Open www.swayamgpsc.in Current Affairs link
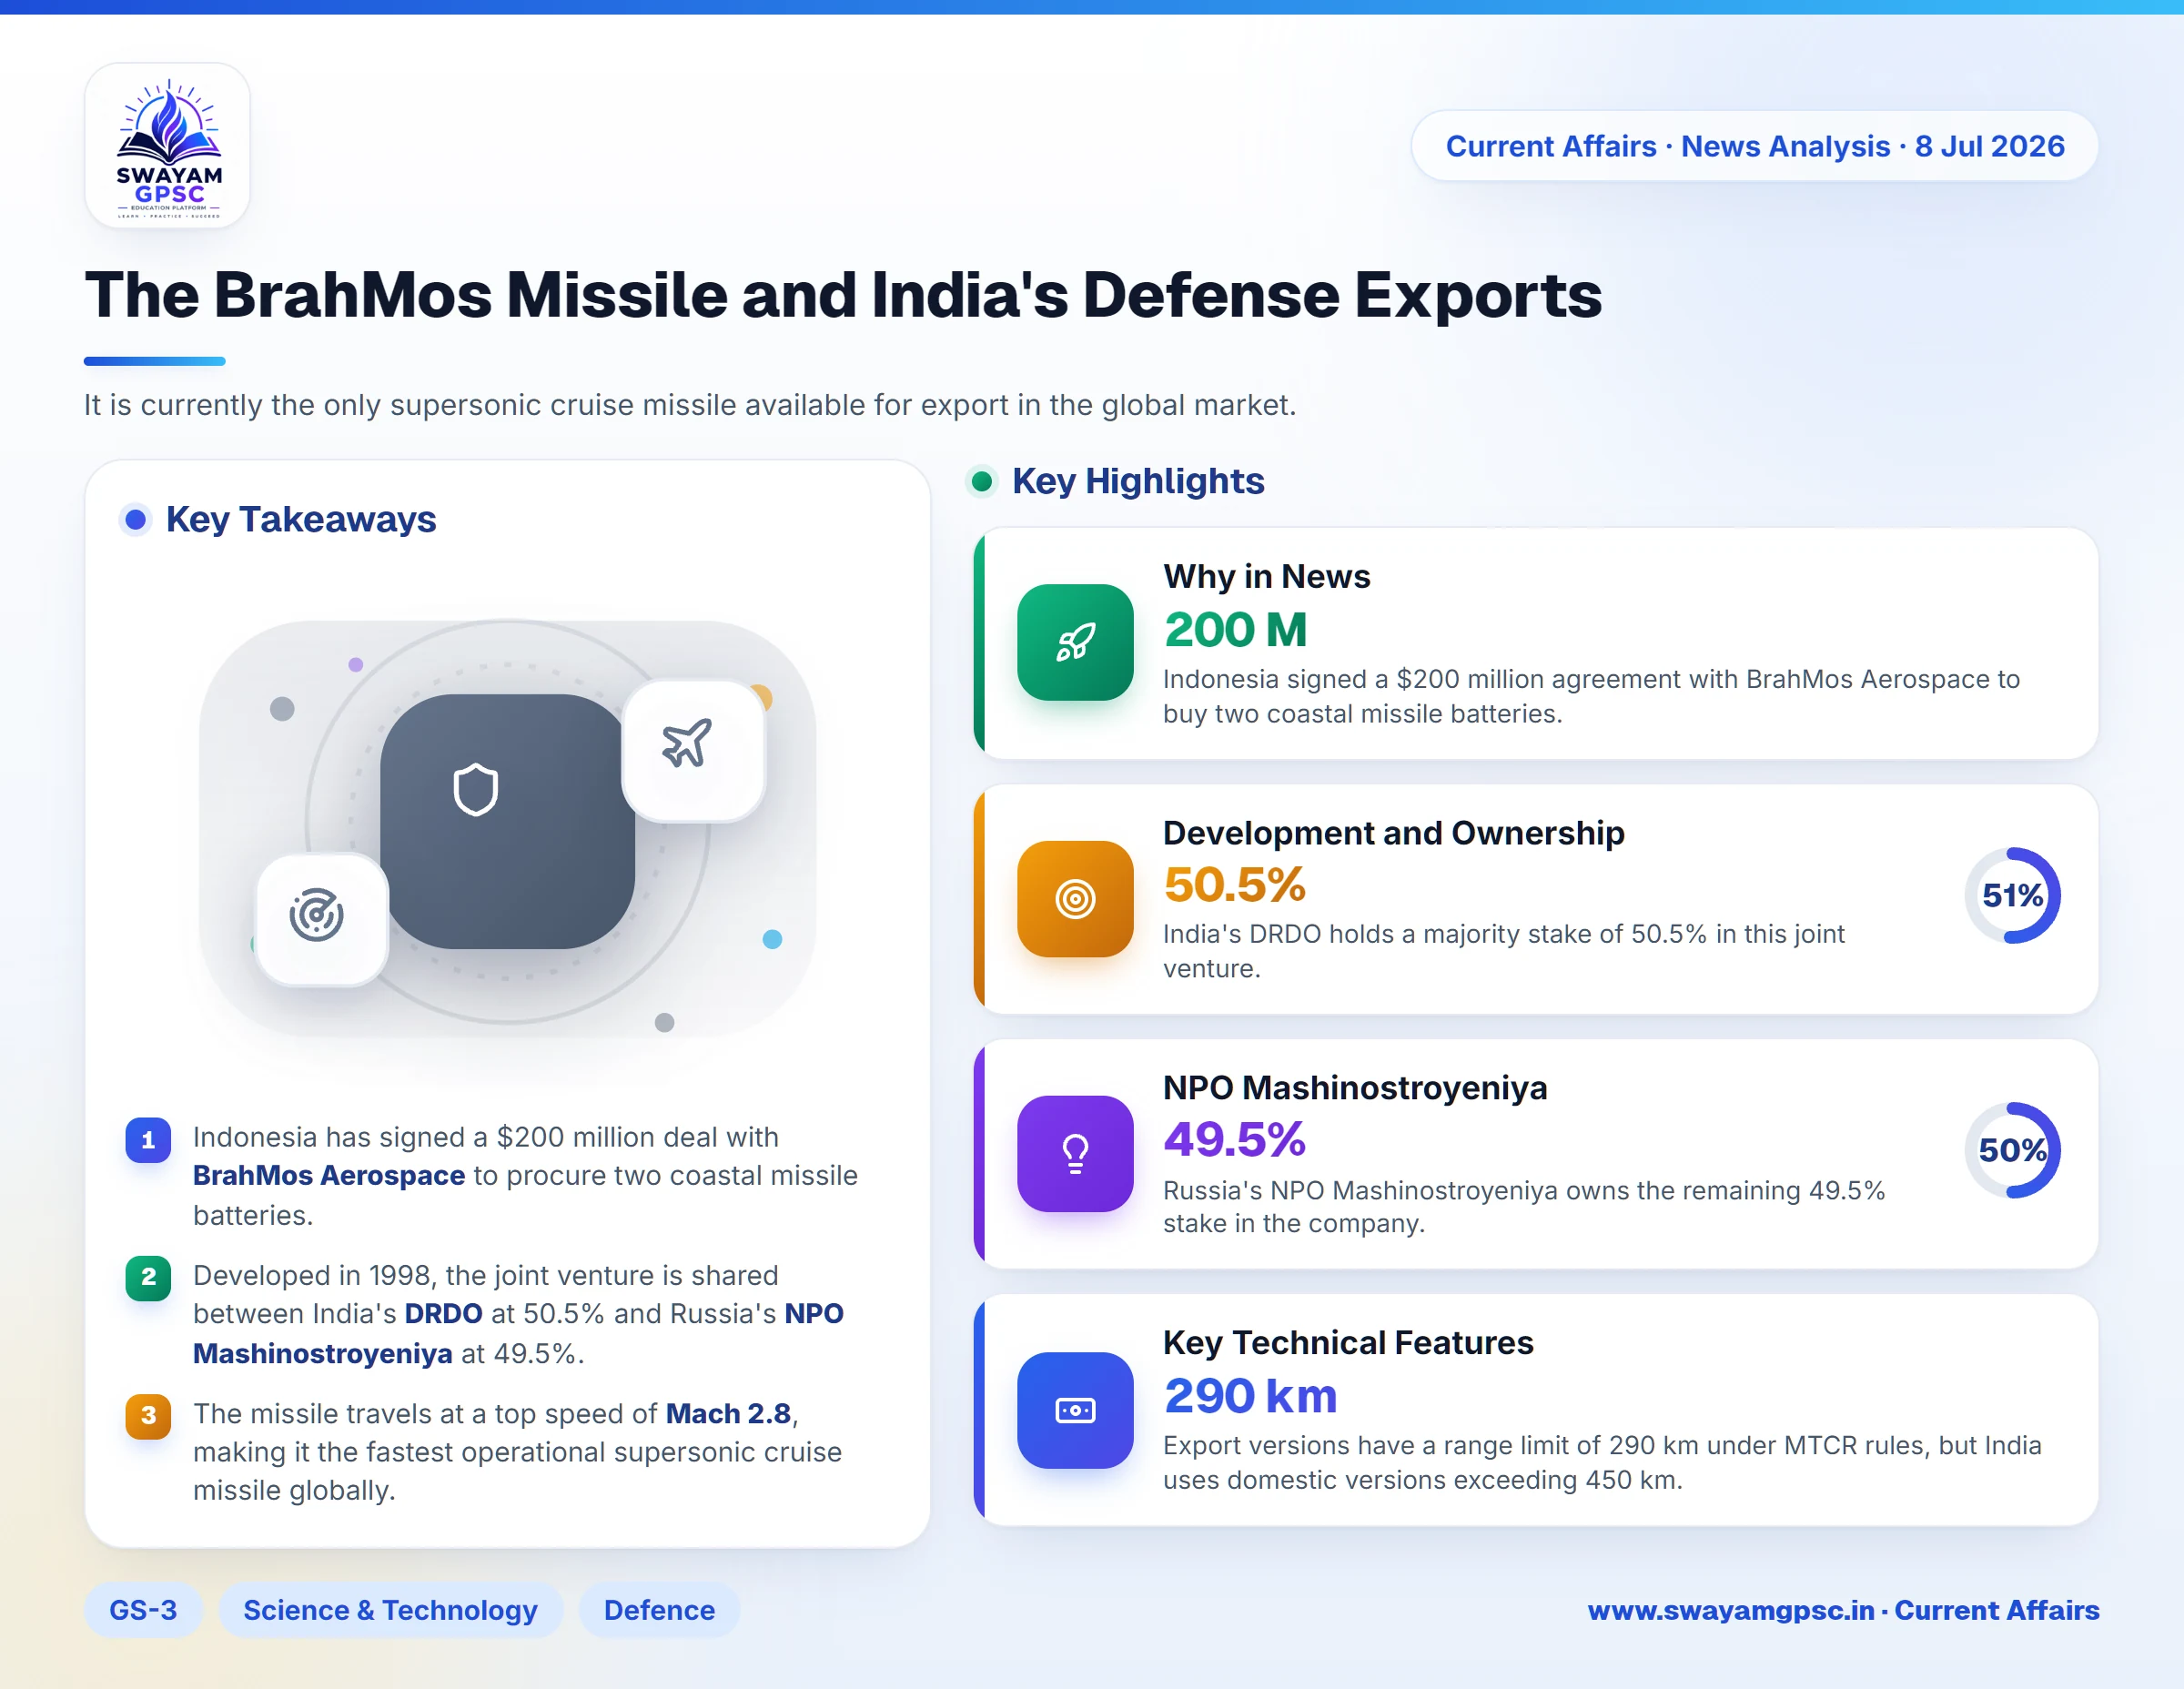 (1843, 1610)
